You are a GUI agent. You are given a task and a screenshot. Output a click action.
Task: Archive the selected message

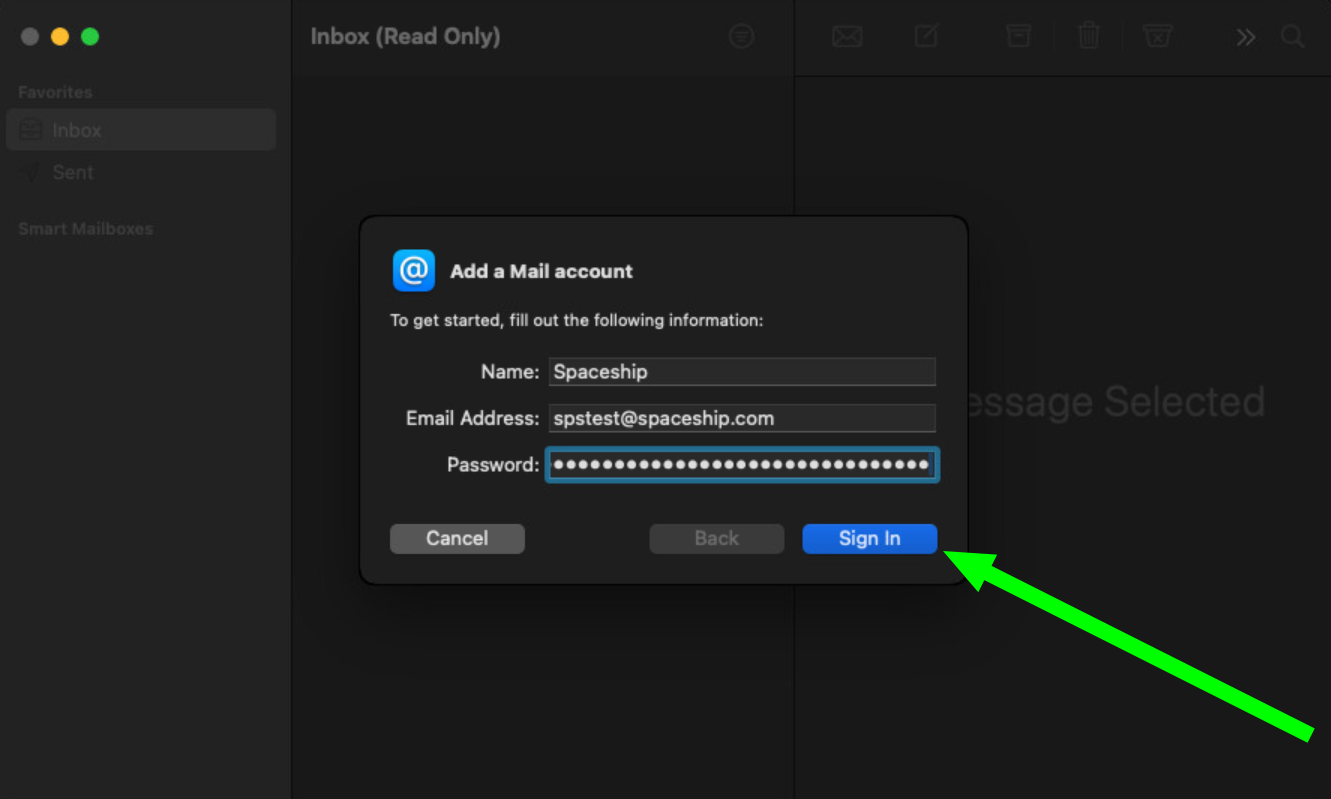click(x=1017, y=36)
